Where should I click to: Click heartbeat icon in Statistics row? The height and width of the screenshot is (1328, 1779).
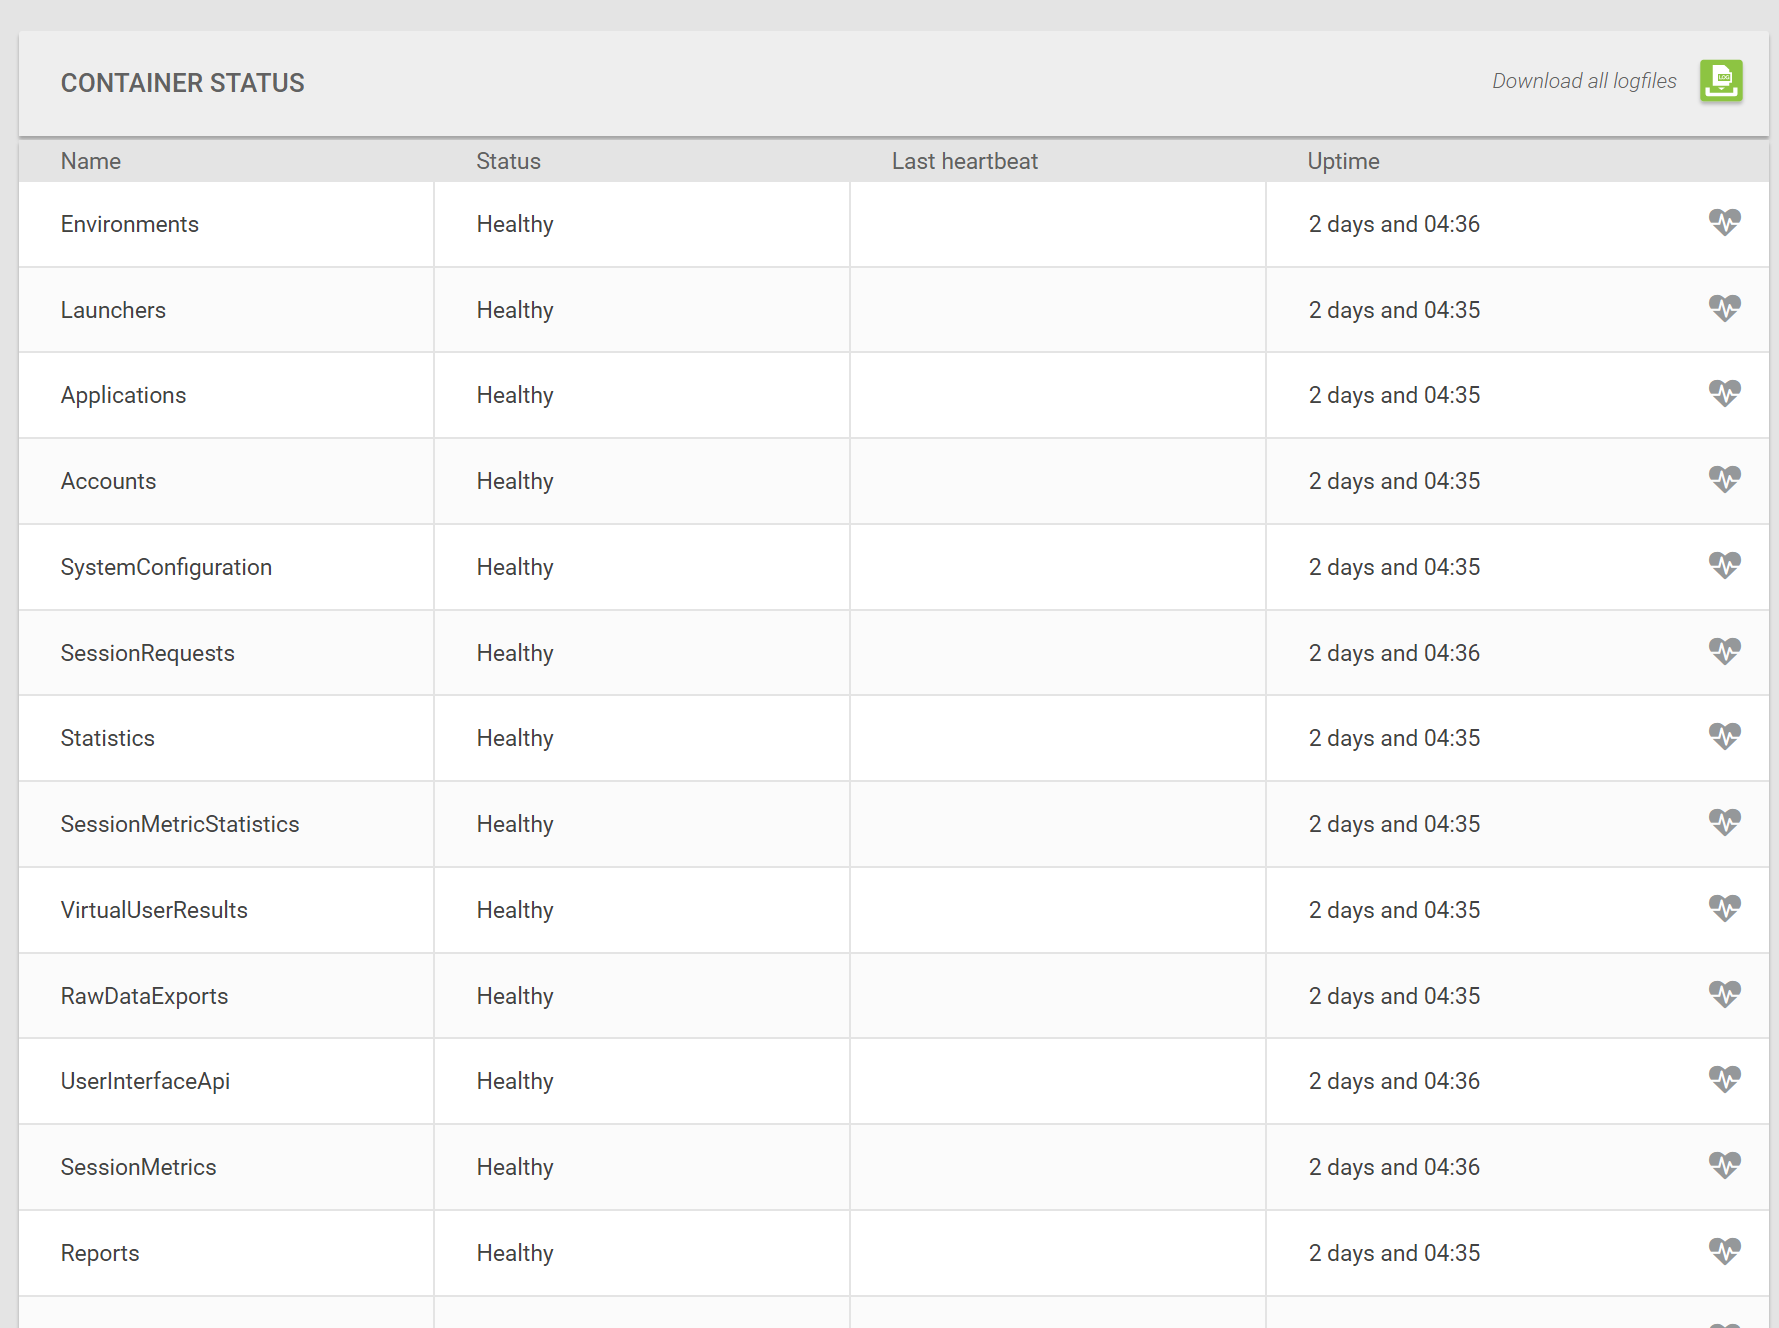pos(1724,736)
